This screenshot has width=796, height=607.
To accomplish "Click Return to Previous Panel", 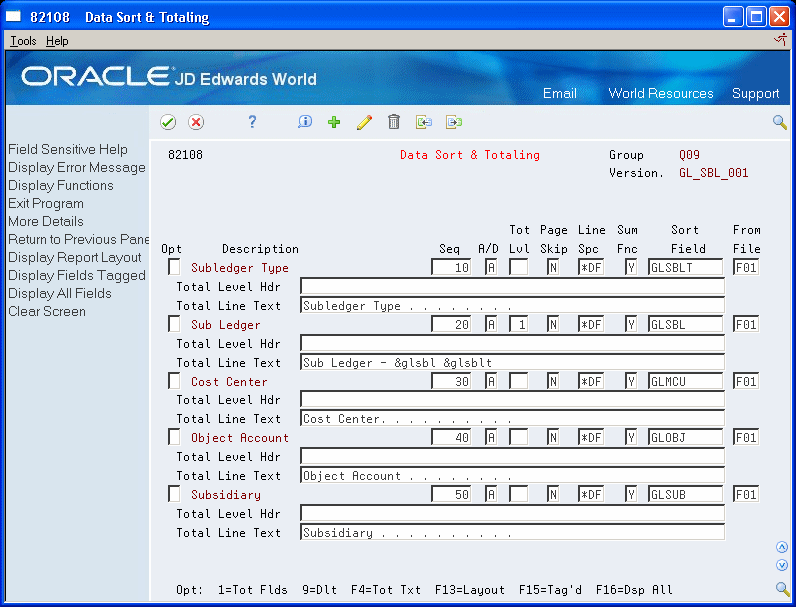I will coord(79,239).
